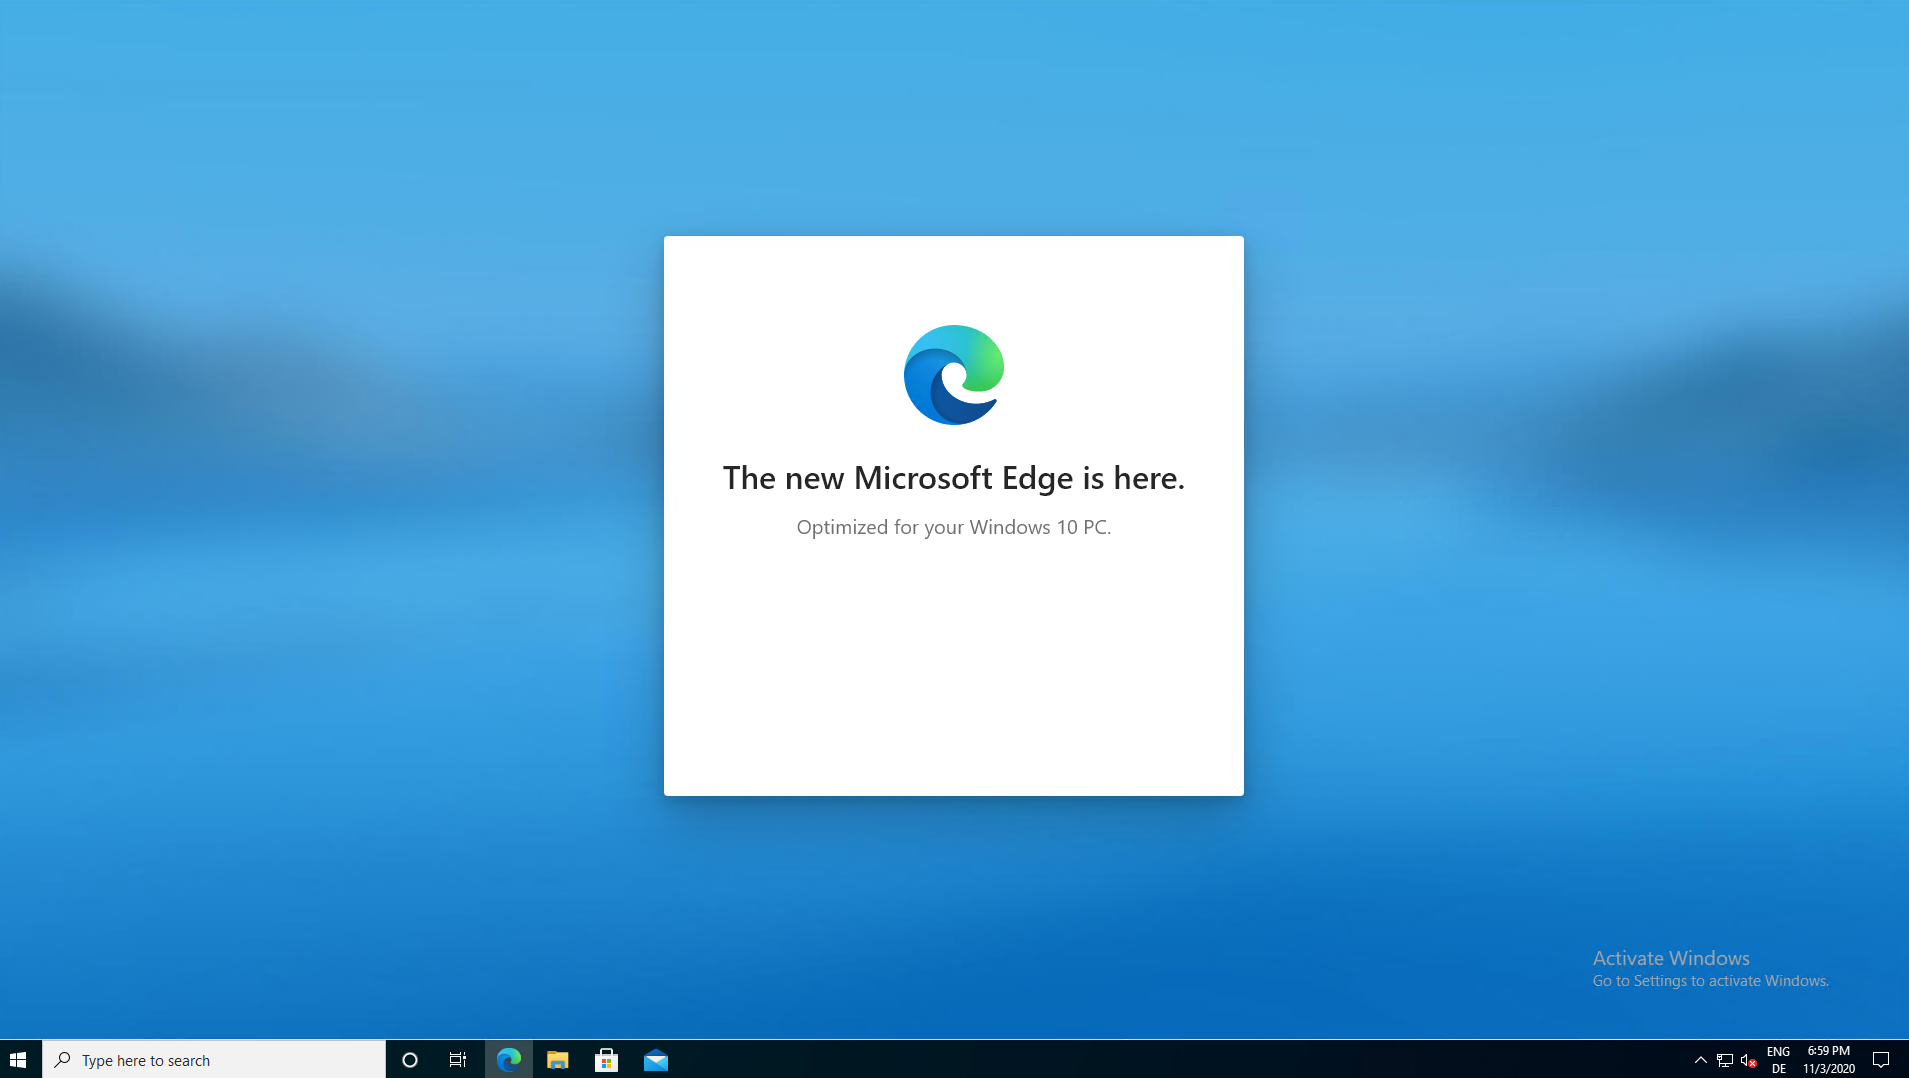
Task: Select the Cortana icon
Action: pyautogui.click(x=409, y=1059)
